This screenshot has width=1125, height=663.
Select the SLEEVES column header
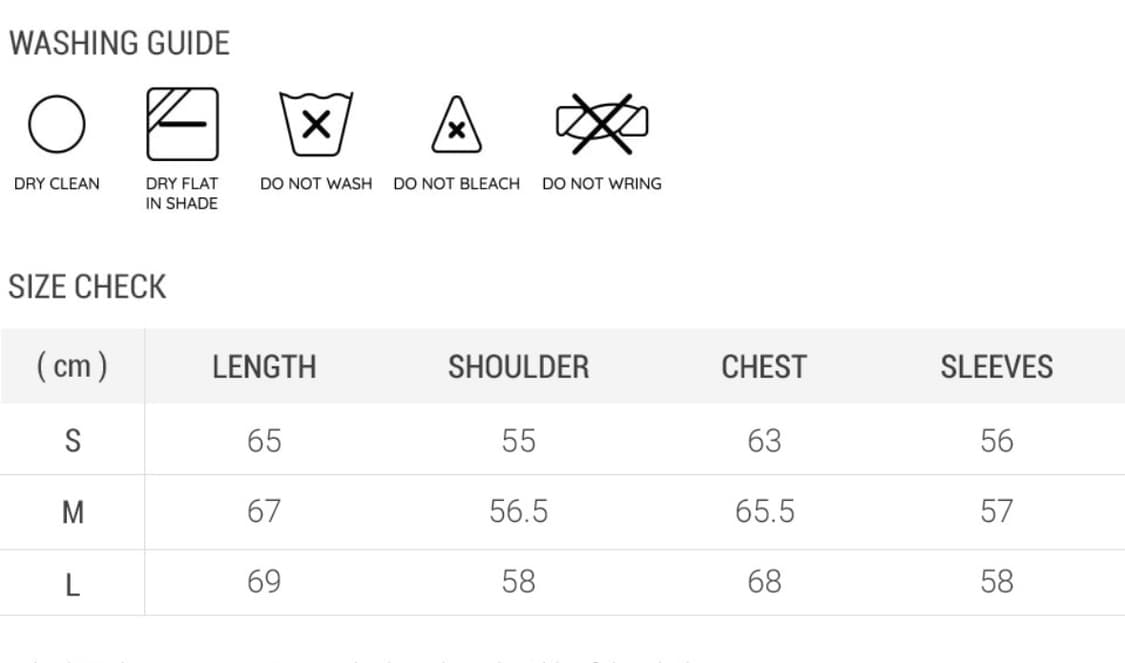996,367
